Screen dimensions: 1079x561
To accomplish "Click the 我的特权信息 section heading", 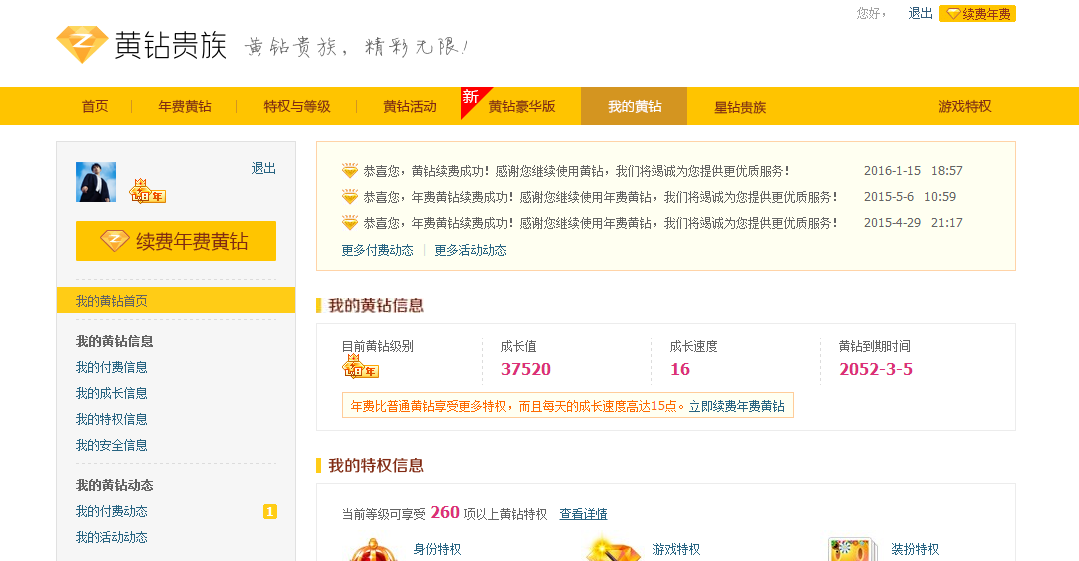I will click(x=376, y=465).
